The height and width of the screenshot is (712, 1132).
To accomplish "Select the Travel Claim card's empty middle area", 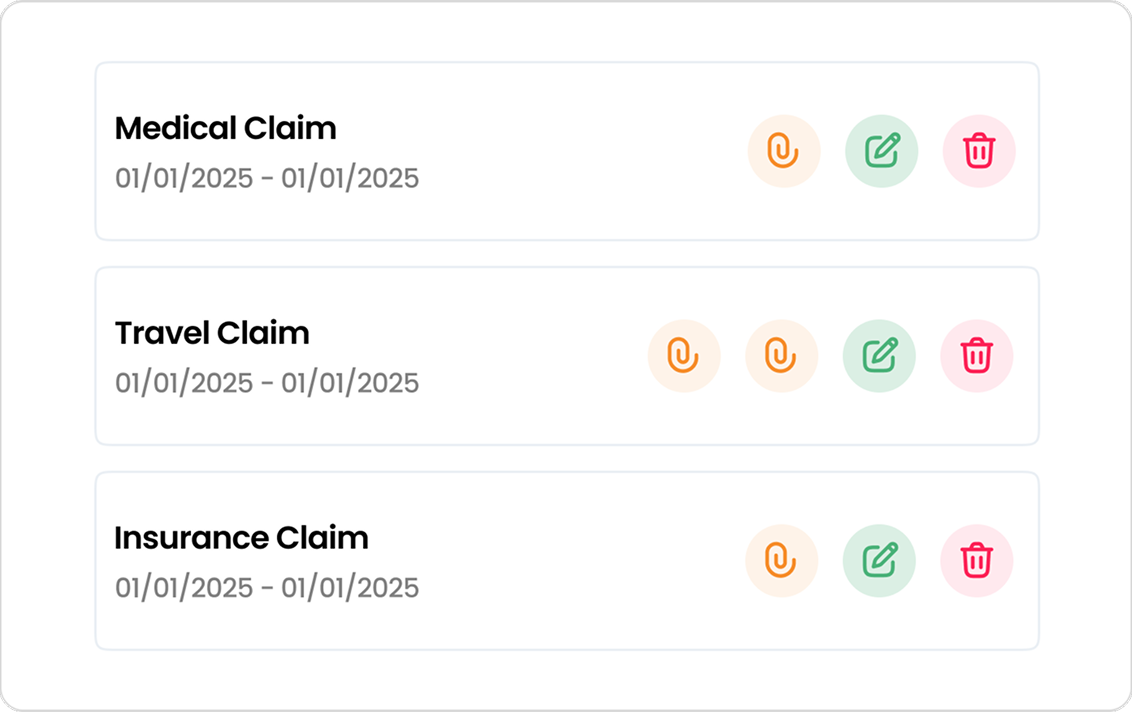I will click(534, 356).
